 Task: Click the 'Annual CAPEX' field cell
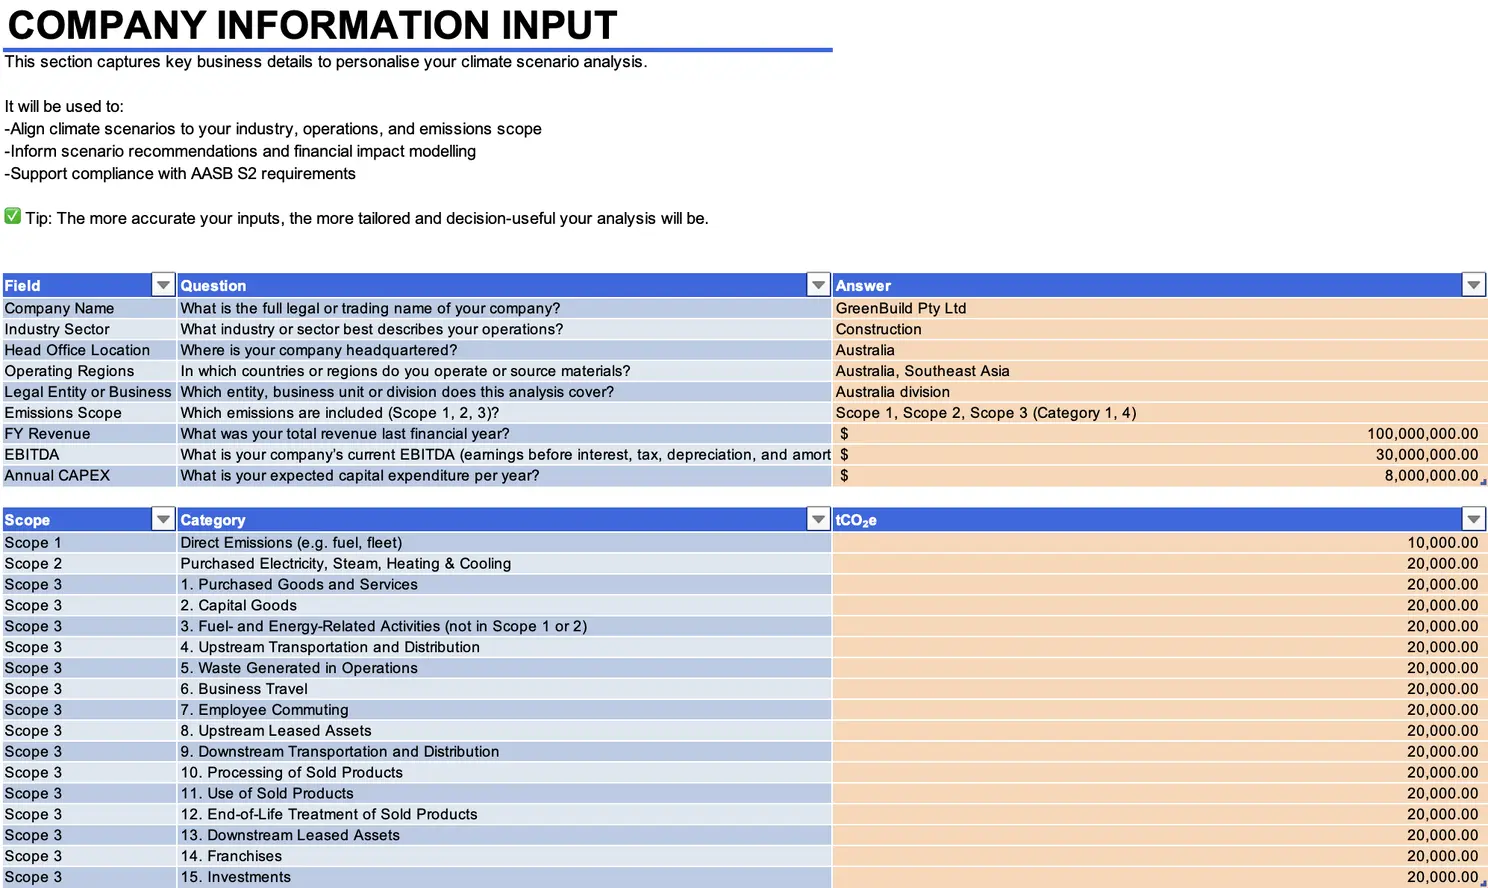(89, 476)
